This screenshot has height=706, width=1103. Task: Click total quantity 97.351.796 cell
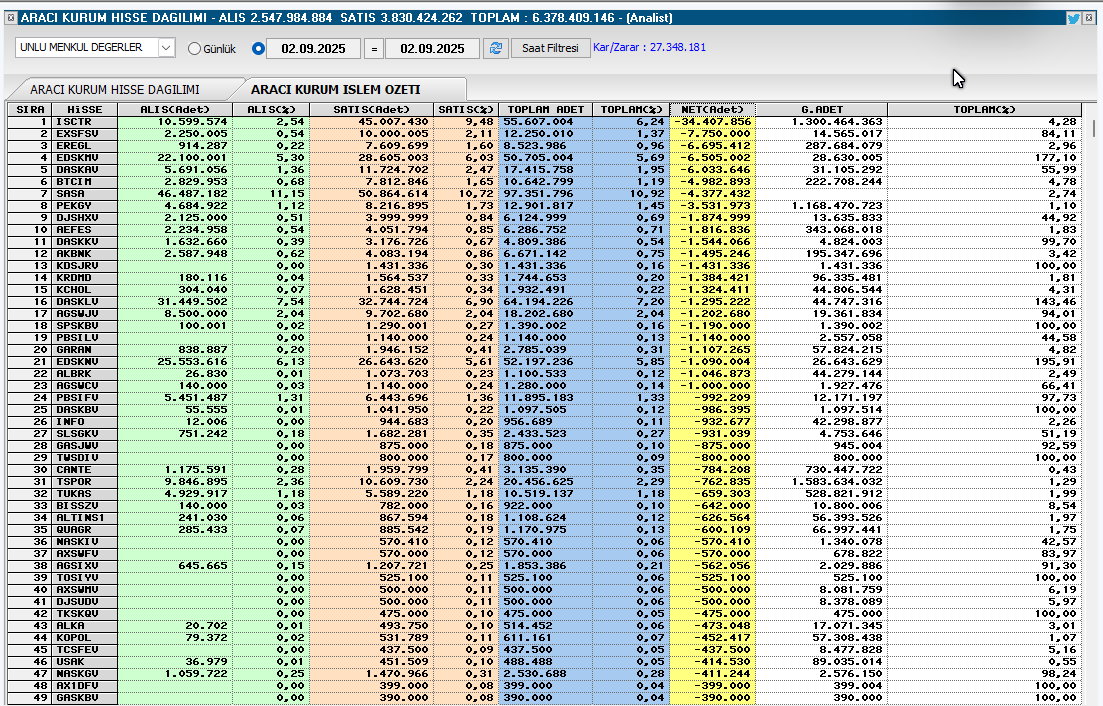pyautogui.click(x=546, y=193)
